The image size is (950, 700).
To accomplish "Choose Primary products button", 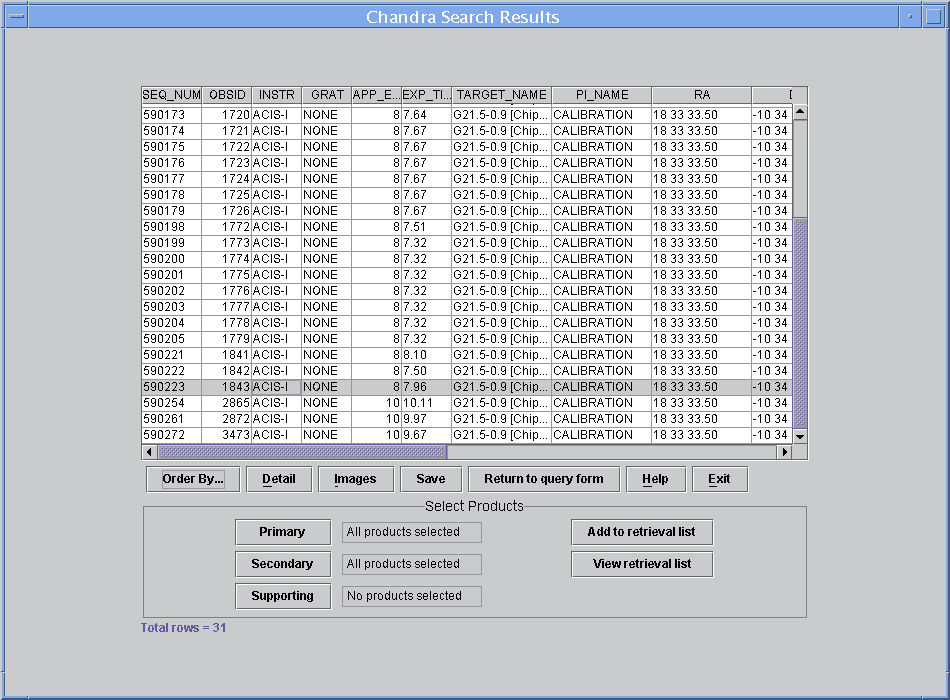I will [x=283, y=532].
